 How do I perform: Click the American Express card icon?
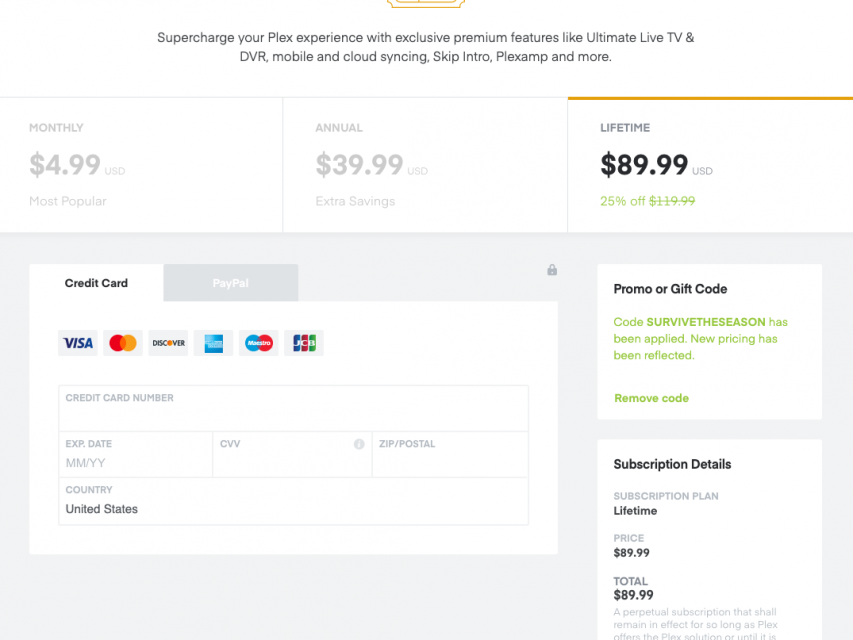pos(213,343)
